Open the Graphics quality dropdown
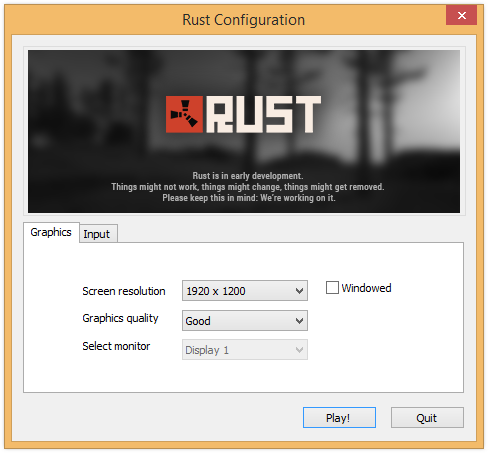489x453 pixels. pos(245,321)
